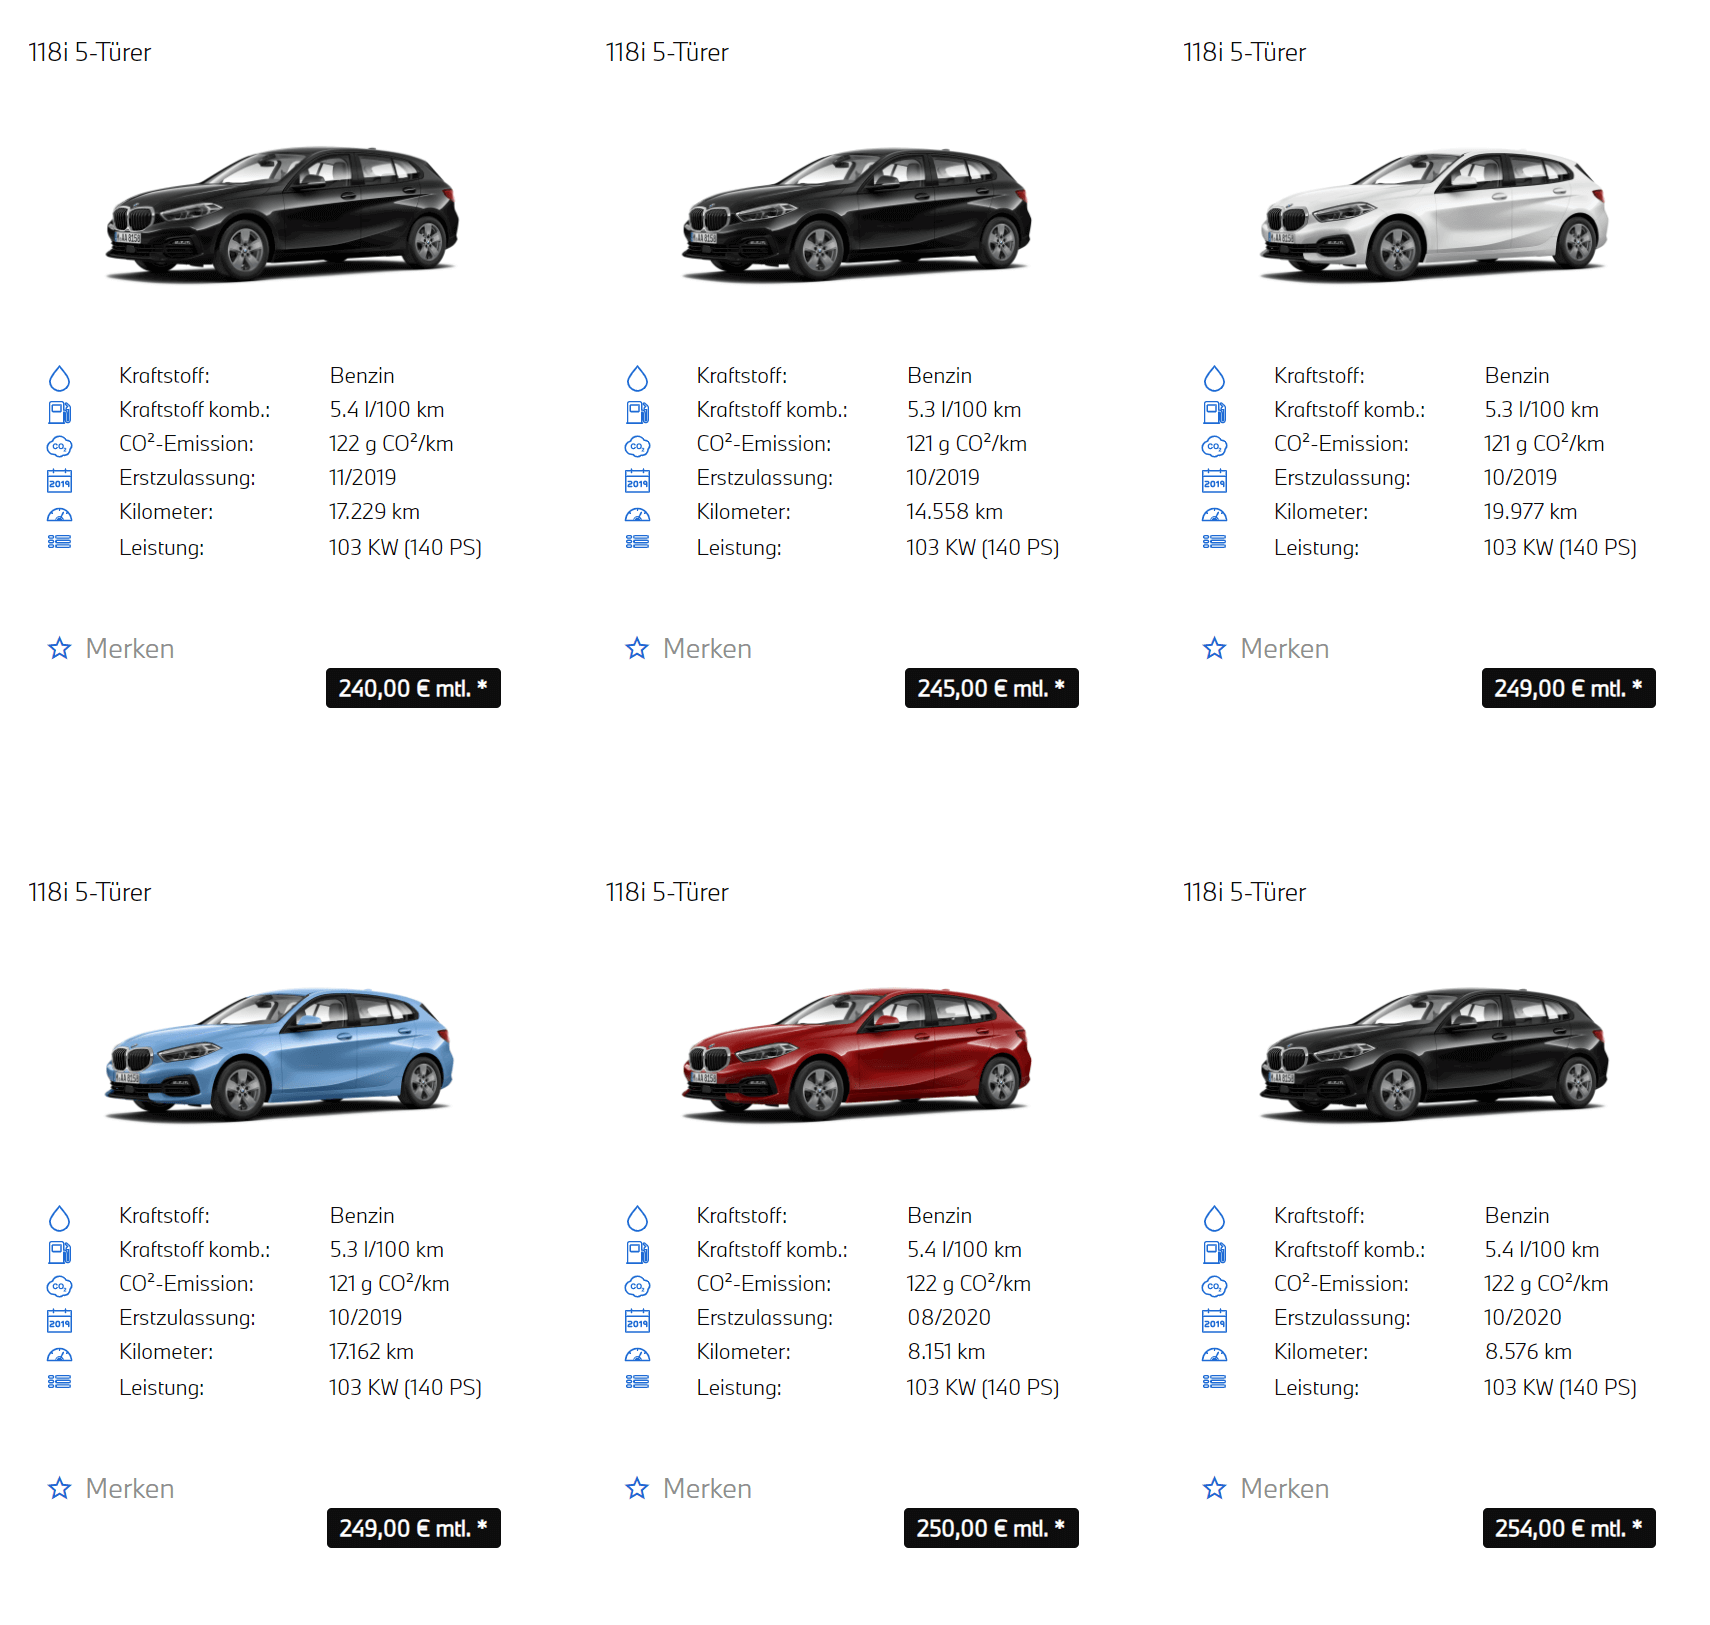1710x1625 pixels.
Task: Click power list icon in 254,00 € card
Action: coord(1215,1381)
